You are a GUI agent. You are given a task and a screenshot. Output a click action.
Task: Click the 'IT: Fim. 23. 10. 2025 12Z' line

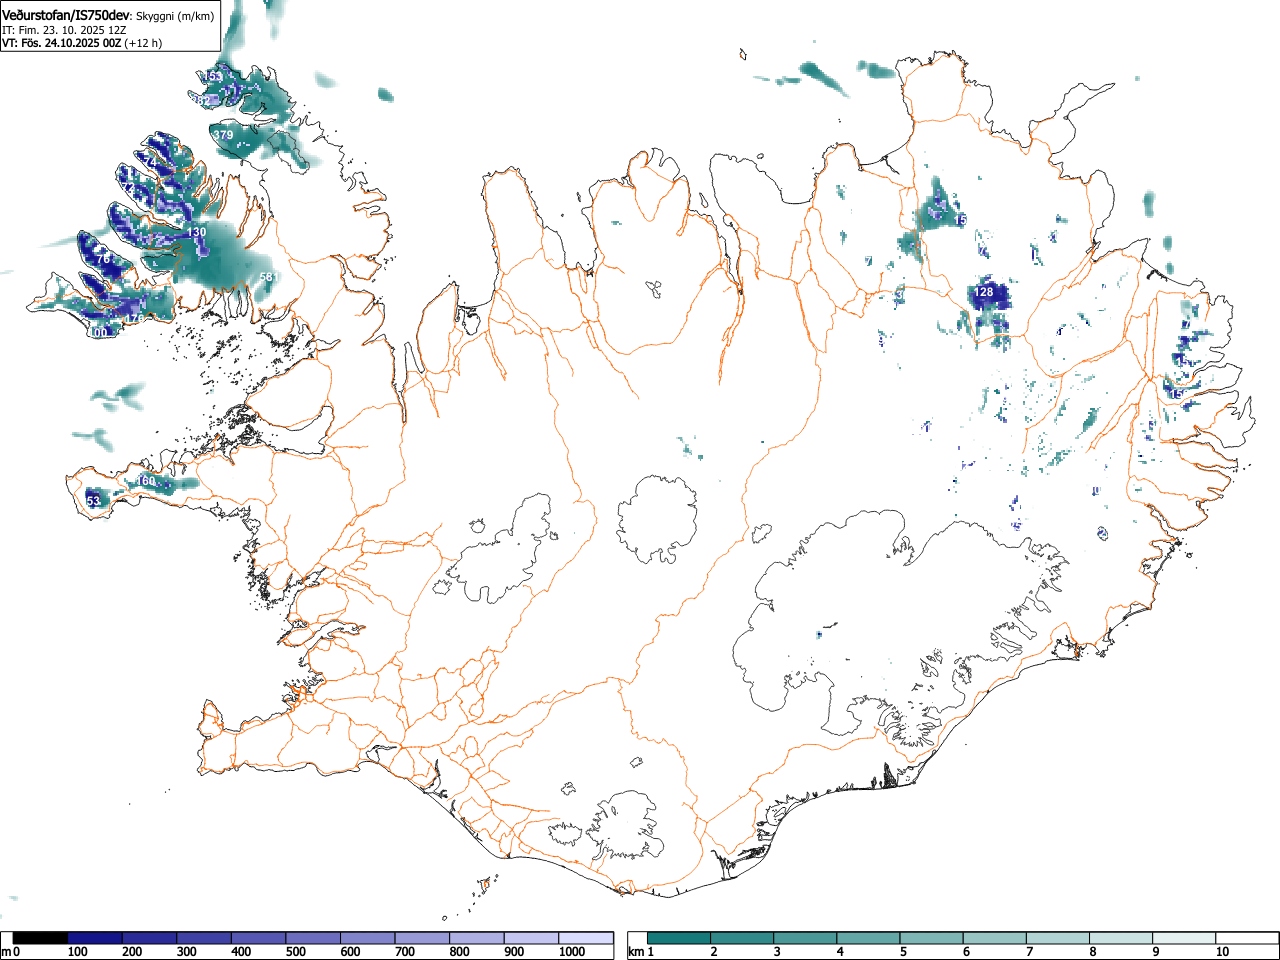pyautogui.click(x=64, y=30)
